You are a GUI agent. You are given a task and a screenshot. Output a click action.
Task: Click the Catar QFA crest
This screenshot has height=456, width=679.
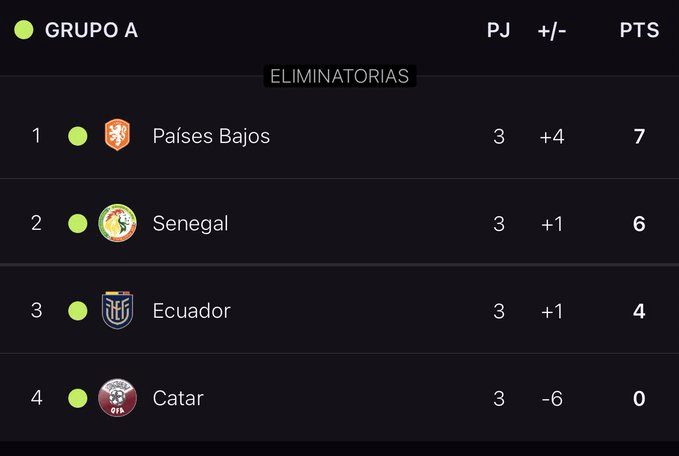117,398
